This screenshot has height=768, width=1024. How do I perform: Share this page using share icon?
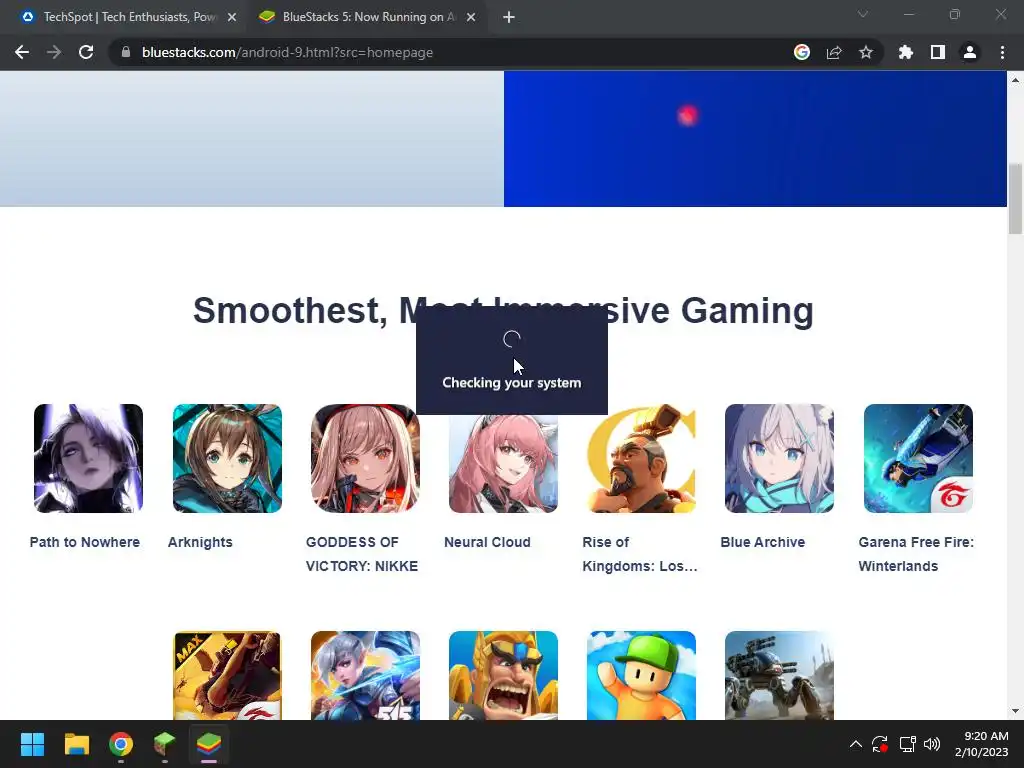coord(834,52)
